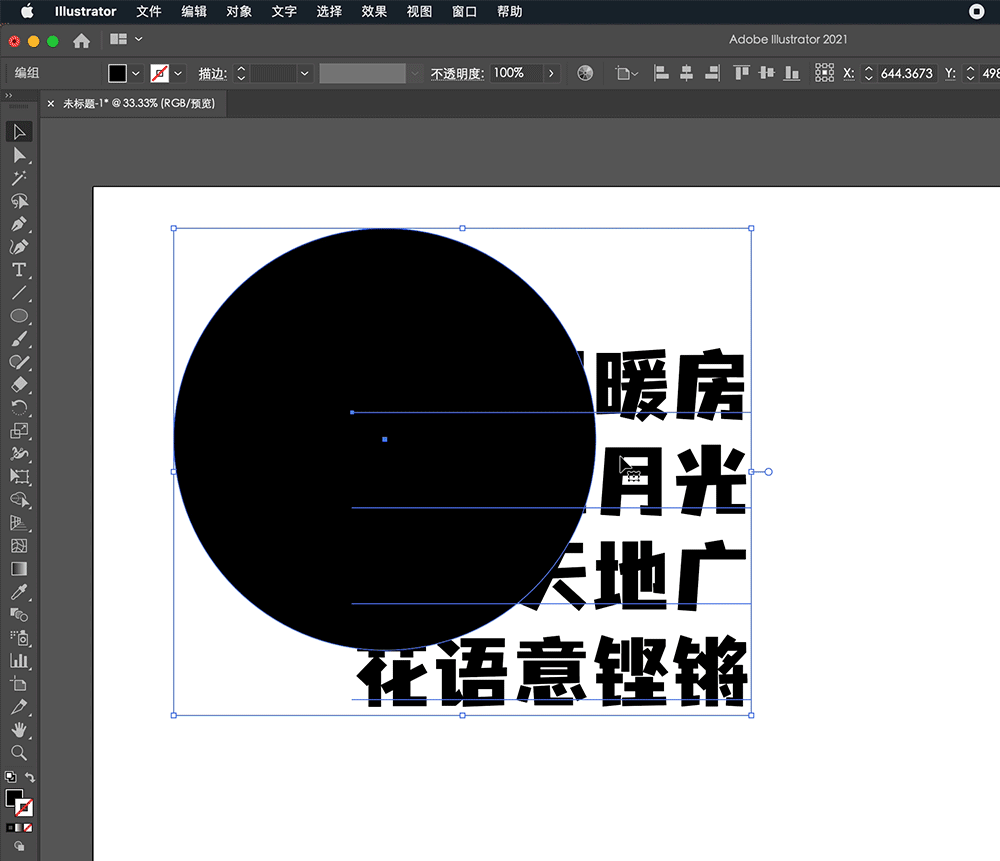Expand the toolbar double-arrow
The height and width of the screenshot is (861, 1000).
tap(9, 96)
